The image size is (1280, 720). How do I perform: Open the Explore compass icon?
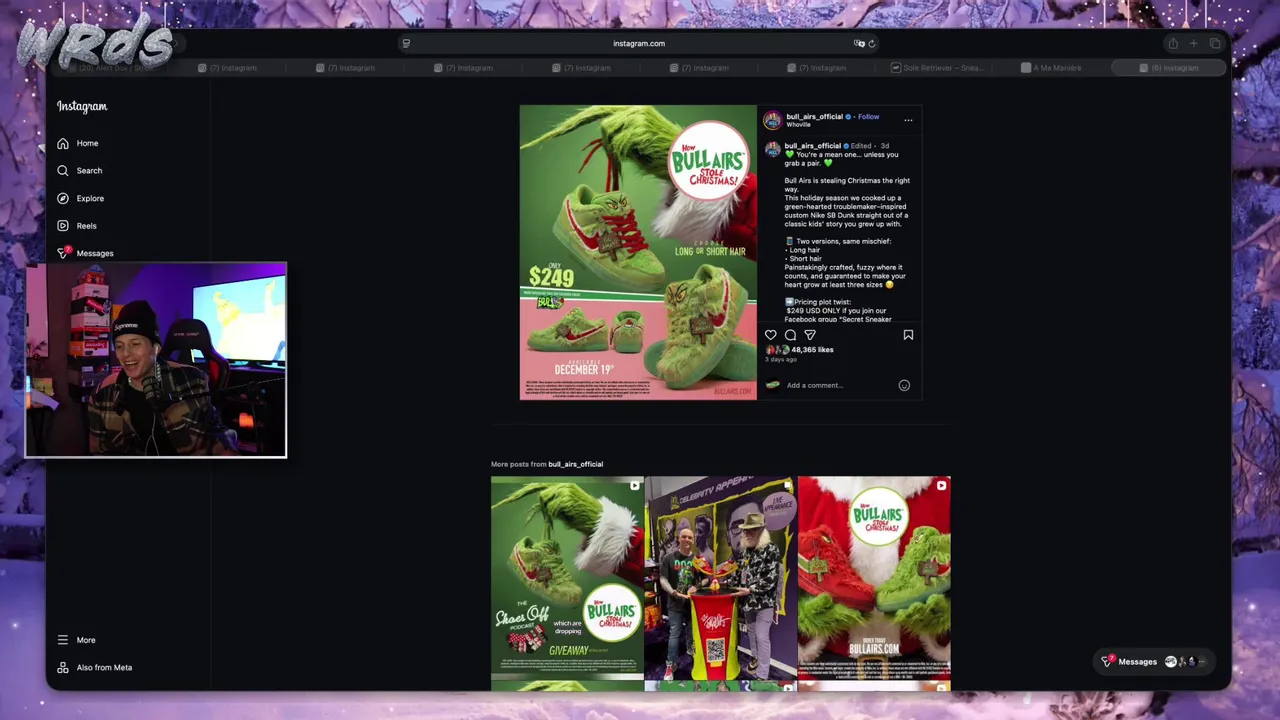click(63, 198)
